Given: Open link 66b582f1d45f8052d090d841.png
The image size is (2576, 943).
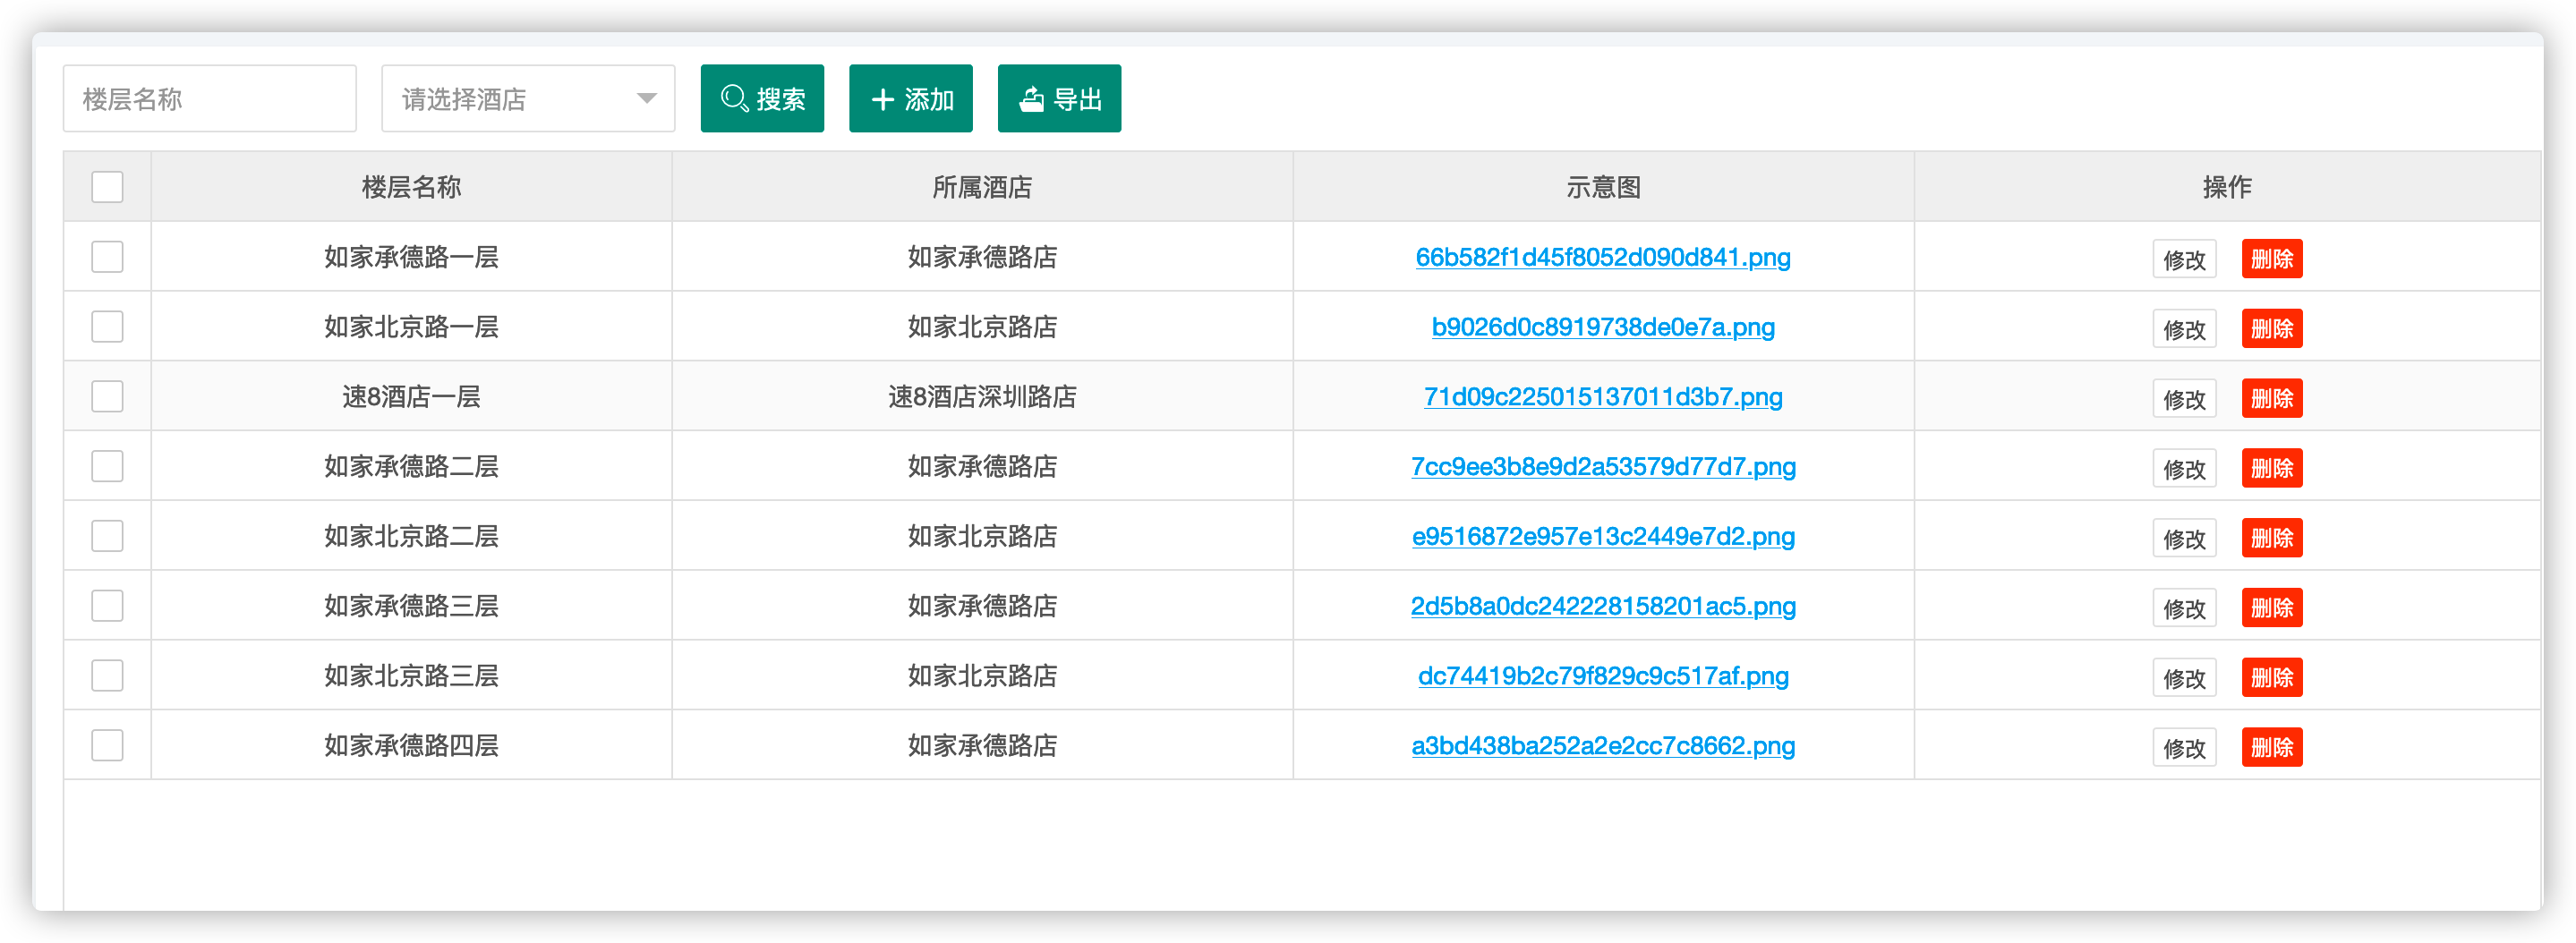Looking at the screenshot, I should (x=1603, y=258).
